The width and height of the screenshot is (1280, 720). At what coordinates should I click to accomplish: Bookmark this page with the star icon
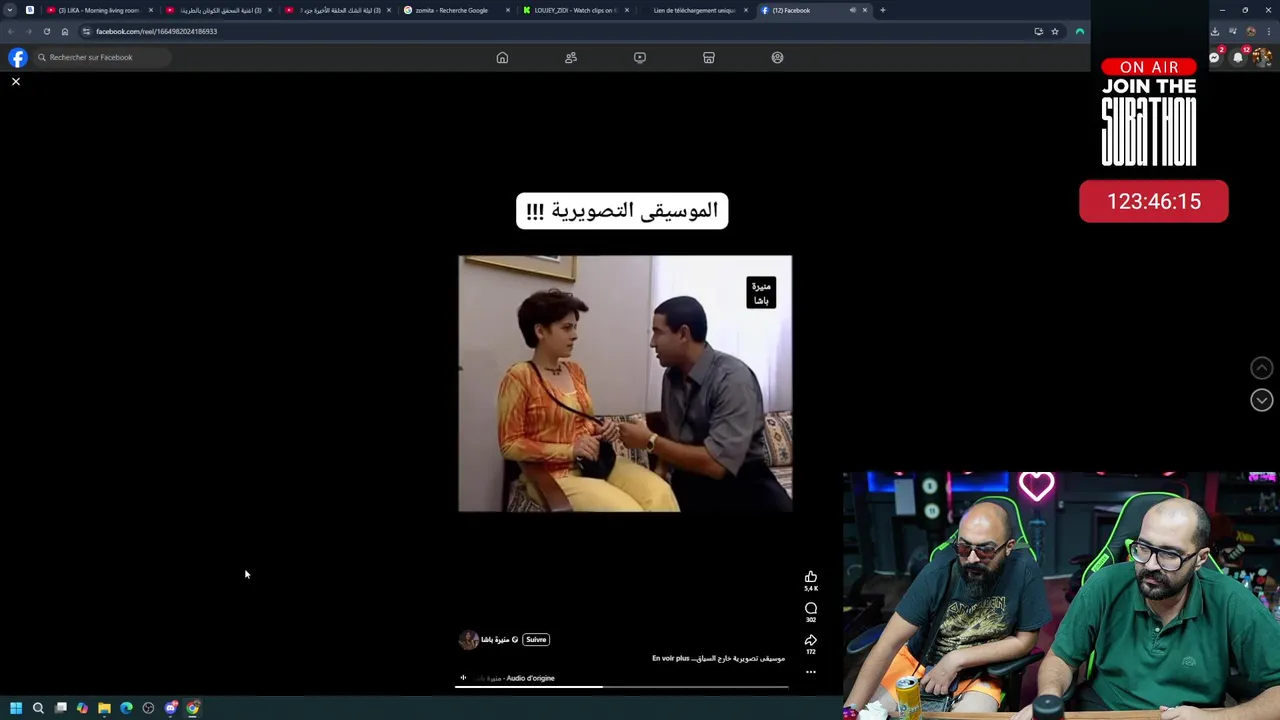click(1054, 31)
